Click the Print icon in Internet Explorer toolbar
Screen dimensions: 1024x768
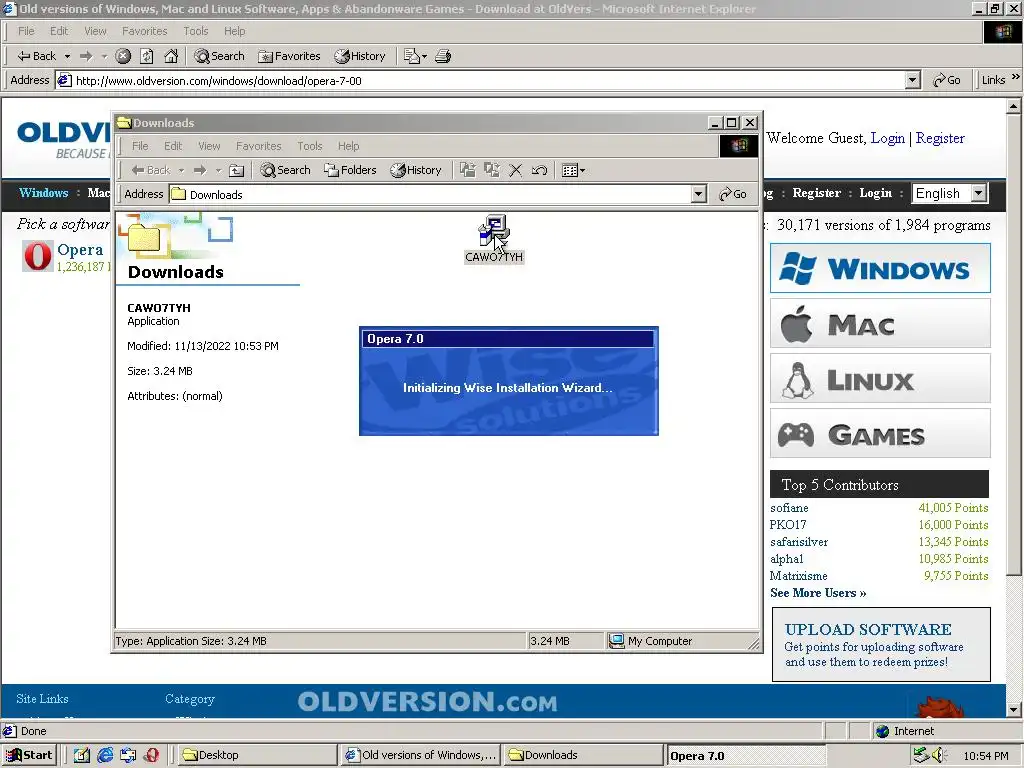point(443,56)
